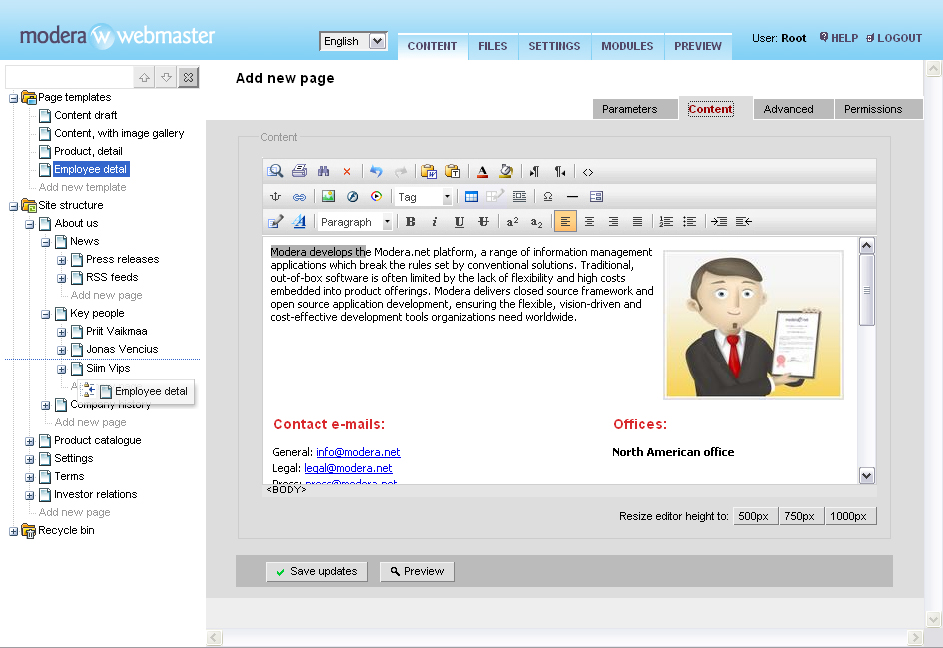Insert a horizontal rule line

[572, 196]
